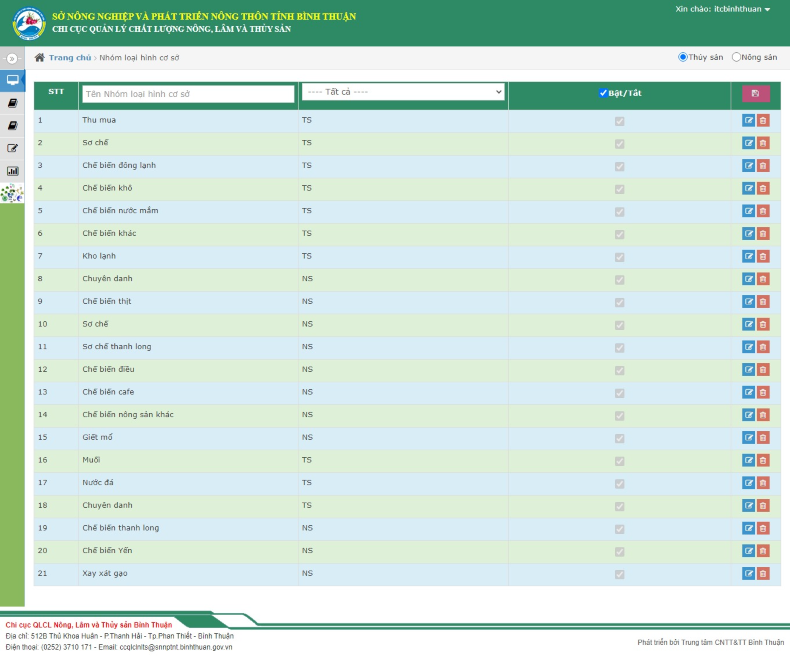The width and height of the screenshot is (790, 656).
Task: Open the itcbinhthuan user menu
Action: (735, 9)
